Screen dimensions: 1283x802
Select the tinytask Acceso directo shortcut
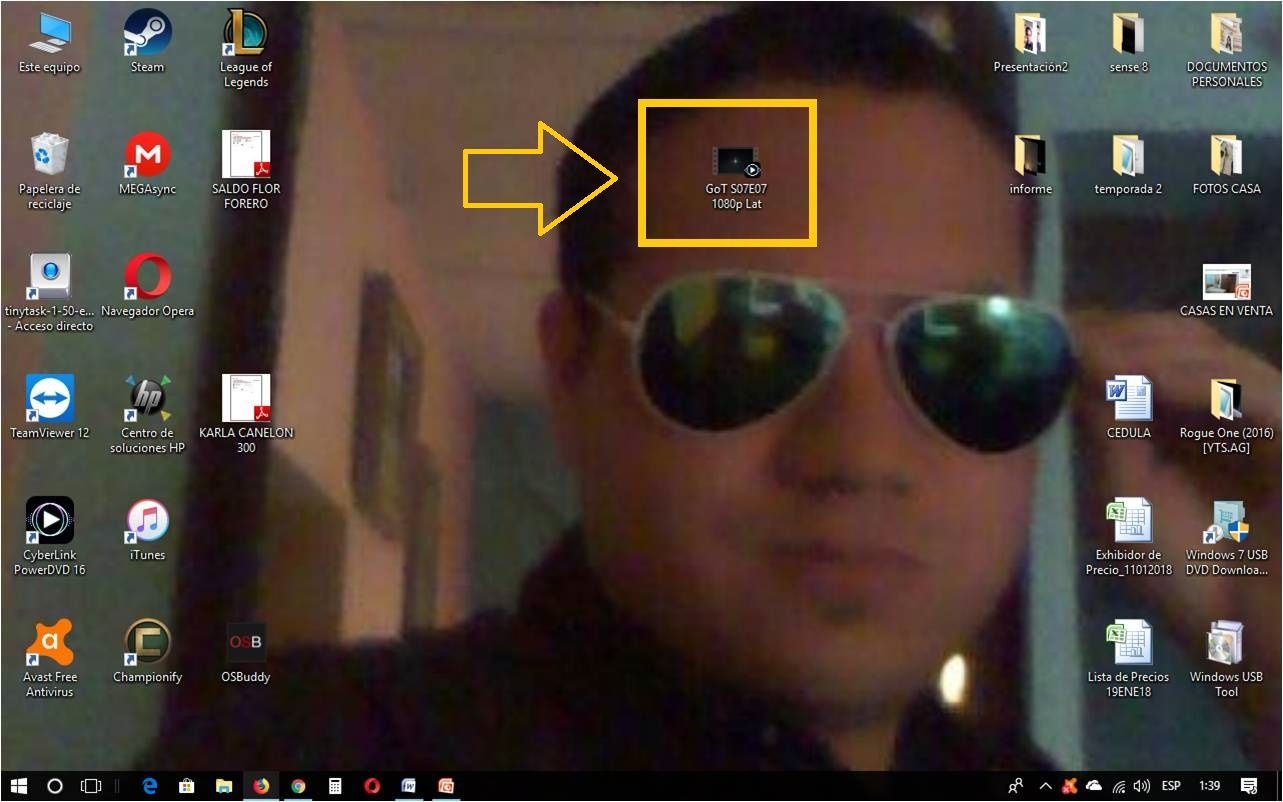pyautogui.click(x=49, y=294)
